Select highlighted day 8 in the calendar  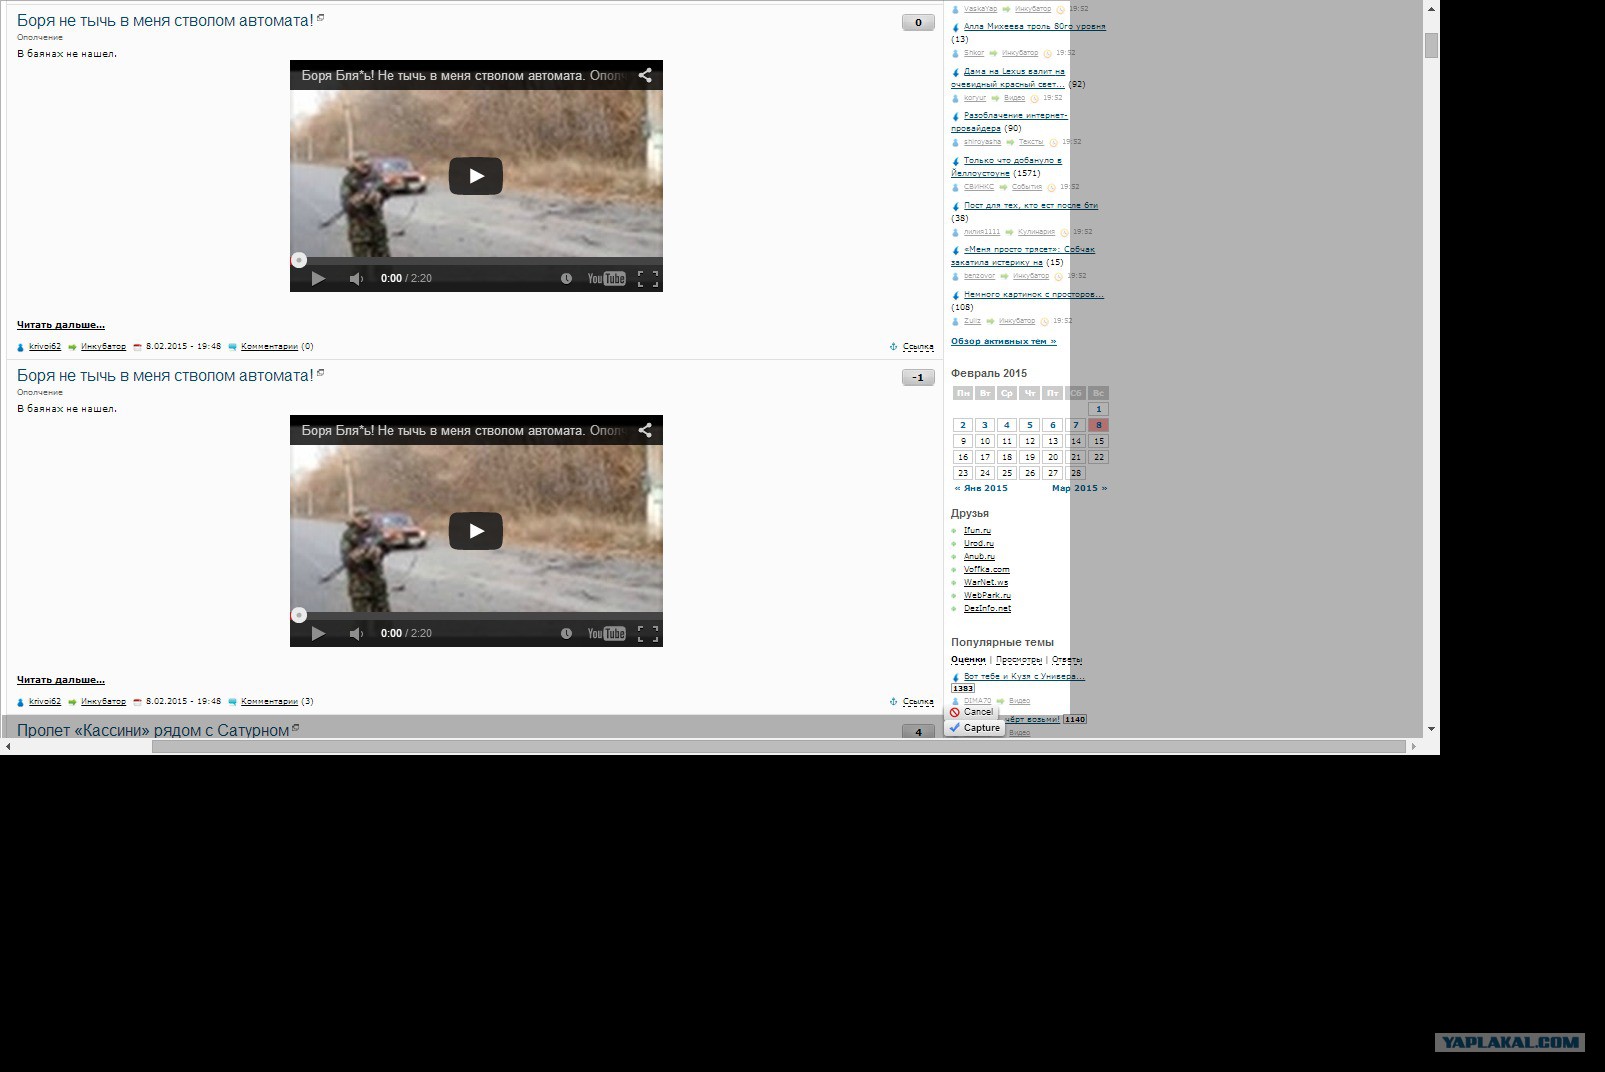(x=1098, y=425)
